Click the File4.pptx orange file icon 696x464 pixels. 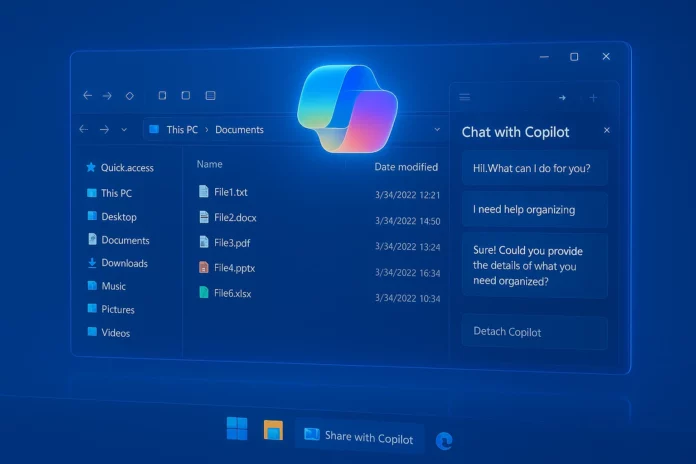tap(204, 267)
